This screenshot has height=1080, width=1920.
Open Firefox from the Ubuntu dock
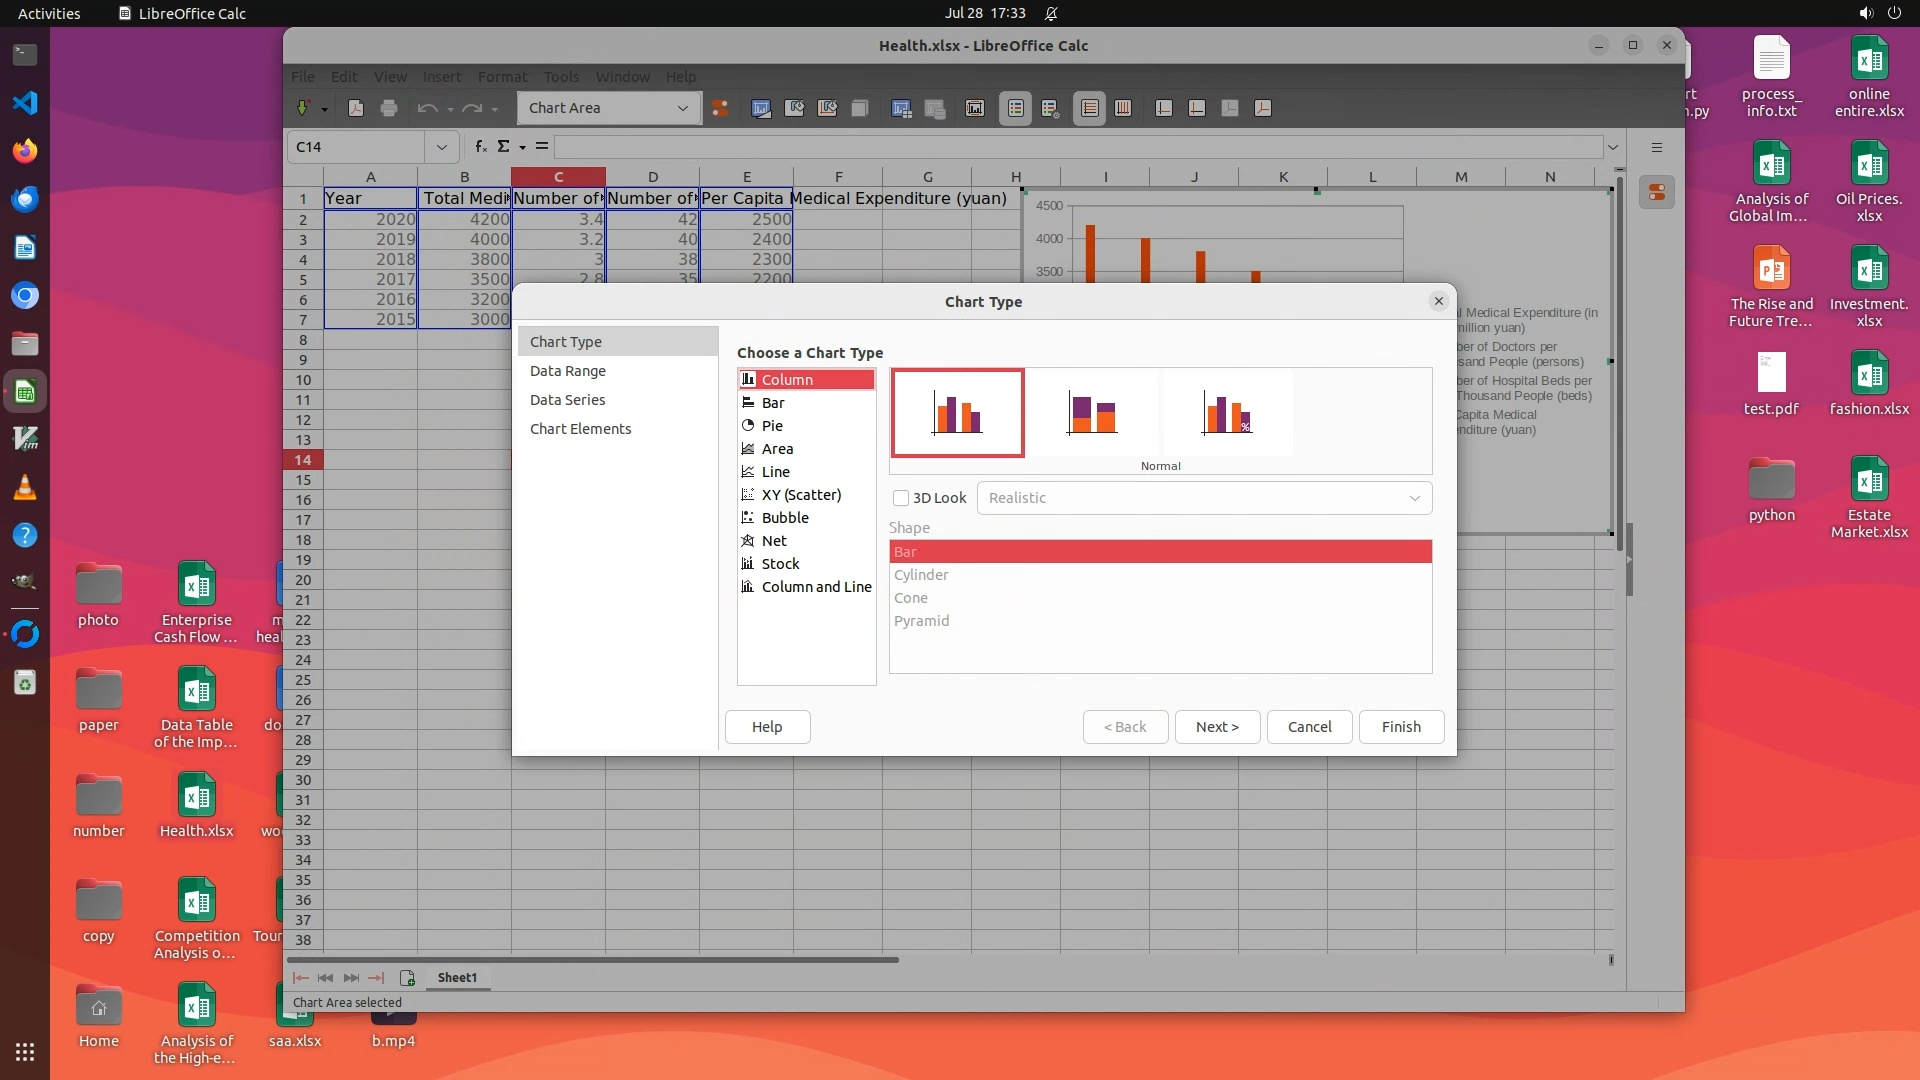coord(25,151)
